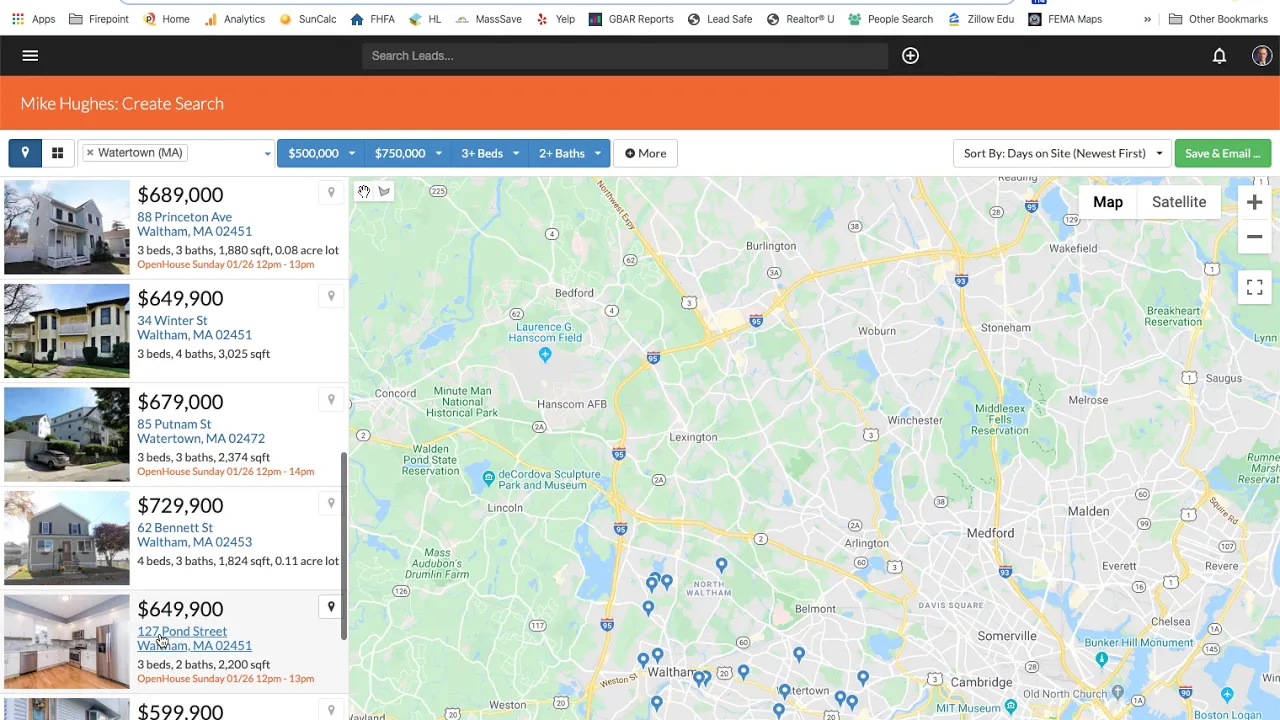This screenshot has height=720, width=1280.
Task: Click the $689,000 price text
Action: [x=180, y=194]
